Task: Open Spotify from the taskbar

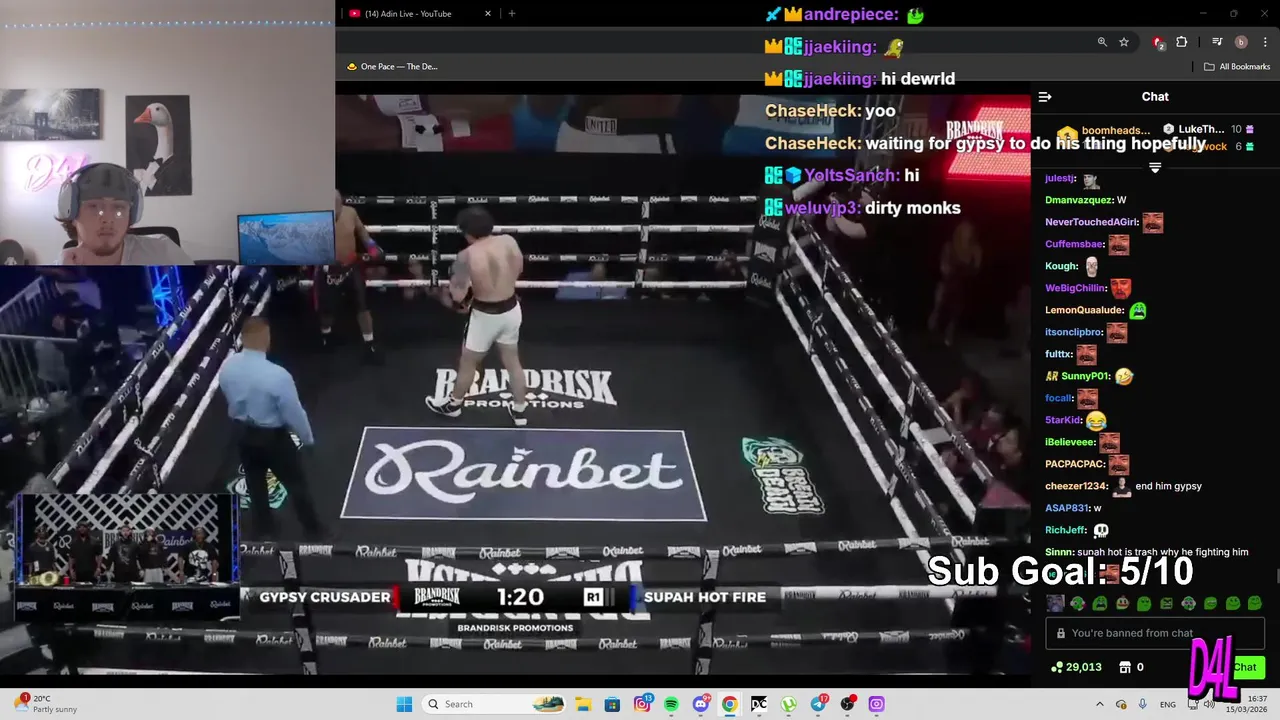Action: (671, 704)
